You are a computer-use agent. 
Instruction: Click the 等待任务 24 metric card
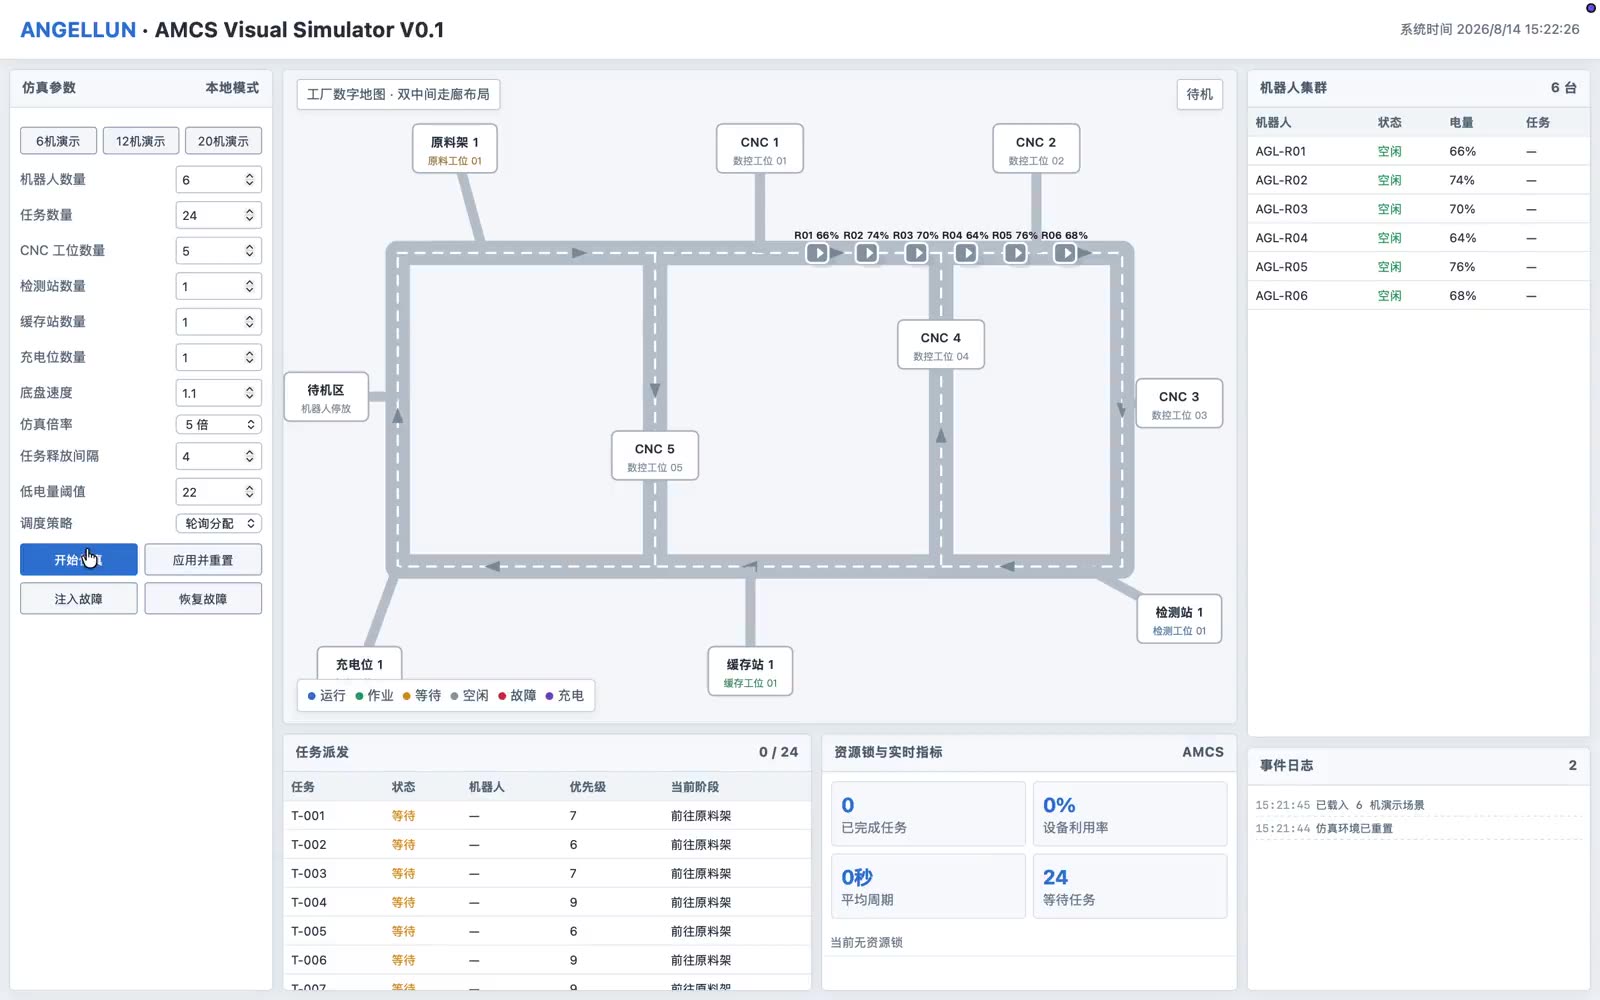[1129, 886]
